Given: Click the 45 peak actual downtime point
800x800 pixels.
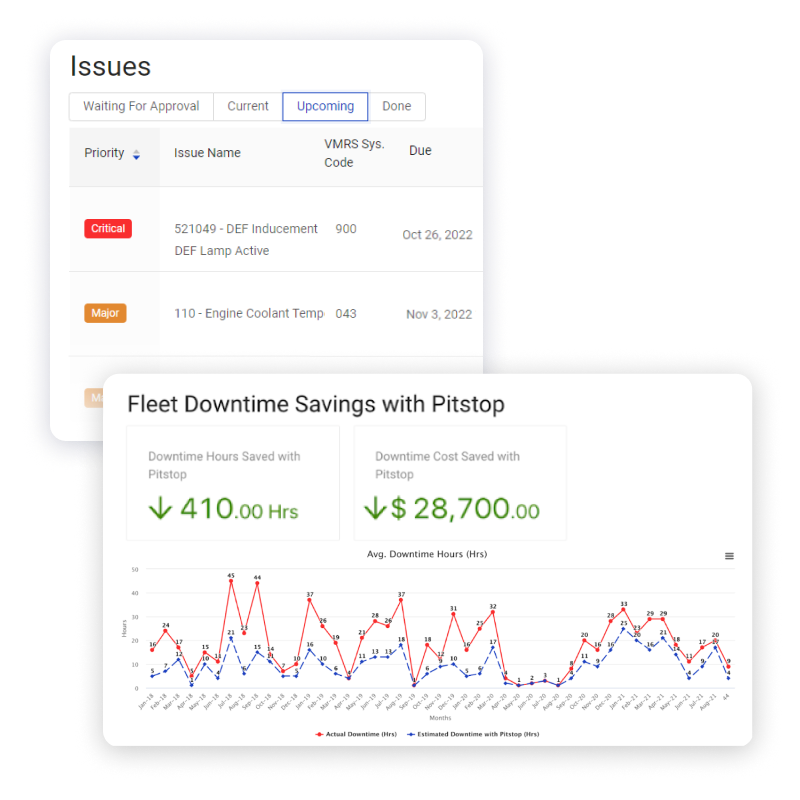Looking at the screenshot, I should 231,581.
